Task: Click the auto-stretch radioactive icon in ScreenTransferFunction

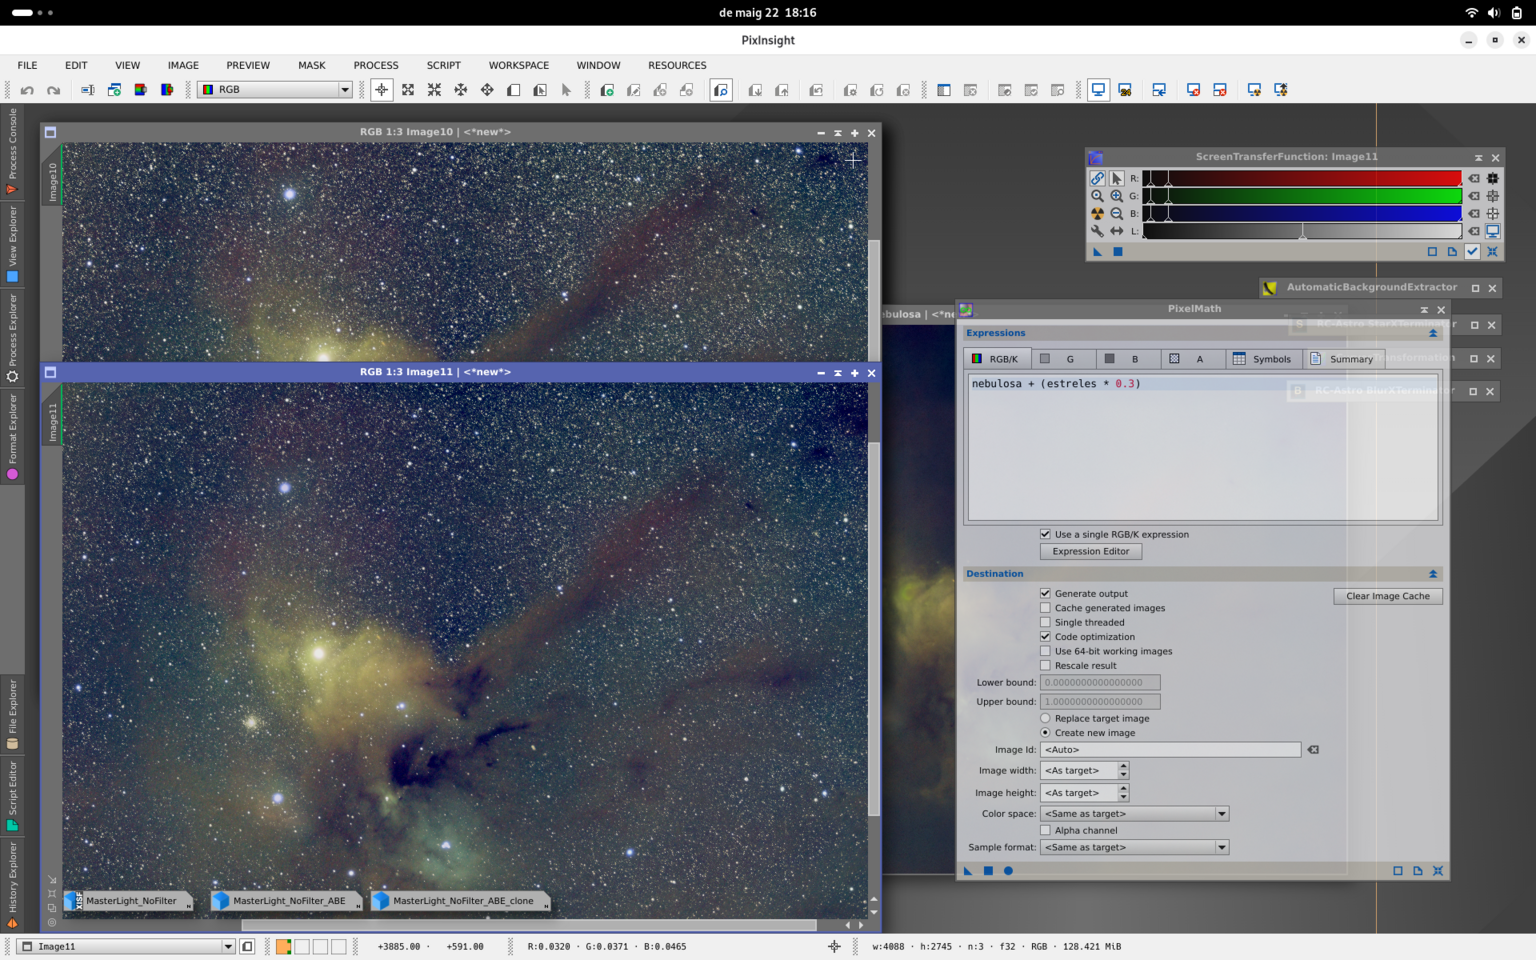Action: click(x=1097, y=214)
